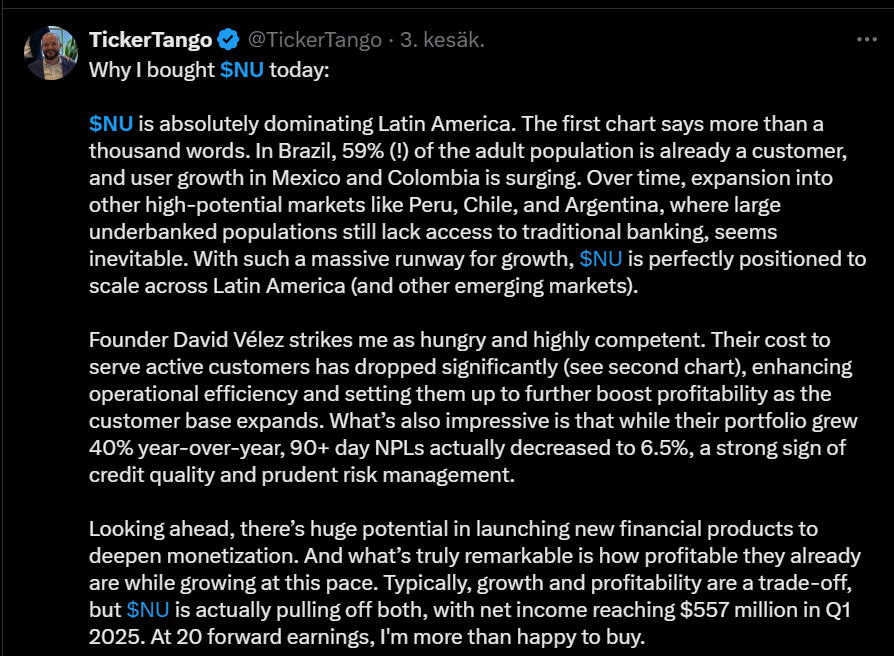
Task: Click 'credit quality and prudent risk management' line
Action: pyautogui.click(x=302, y=475)
